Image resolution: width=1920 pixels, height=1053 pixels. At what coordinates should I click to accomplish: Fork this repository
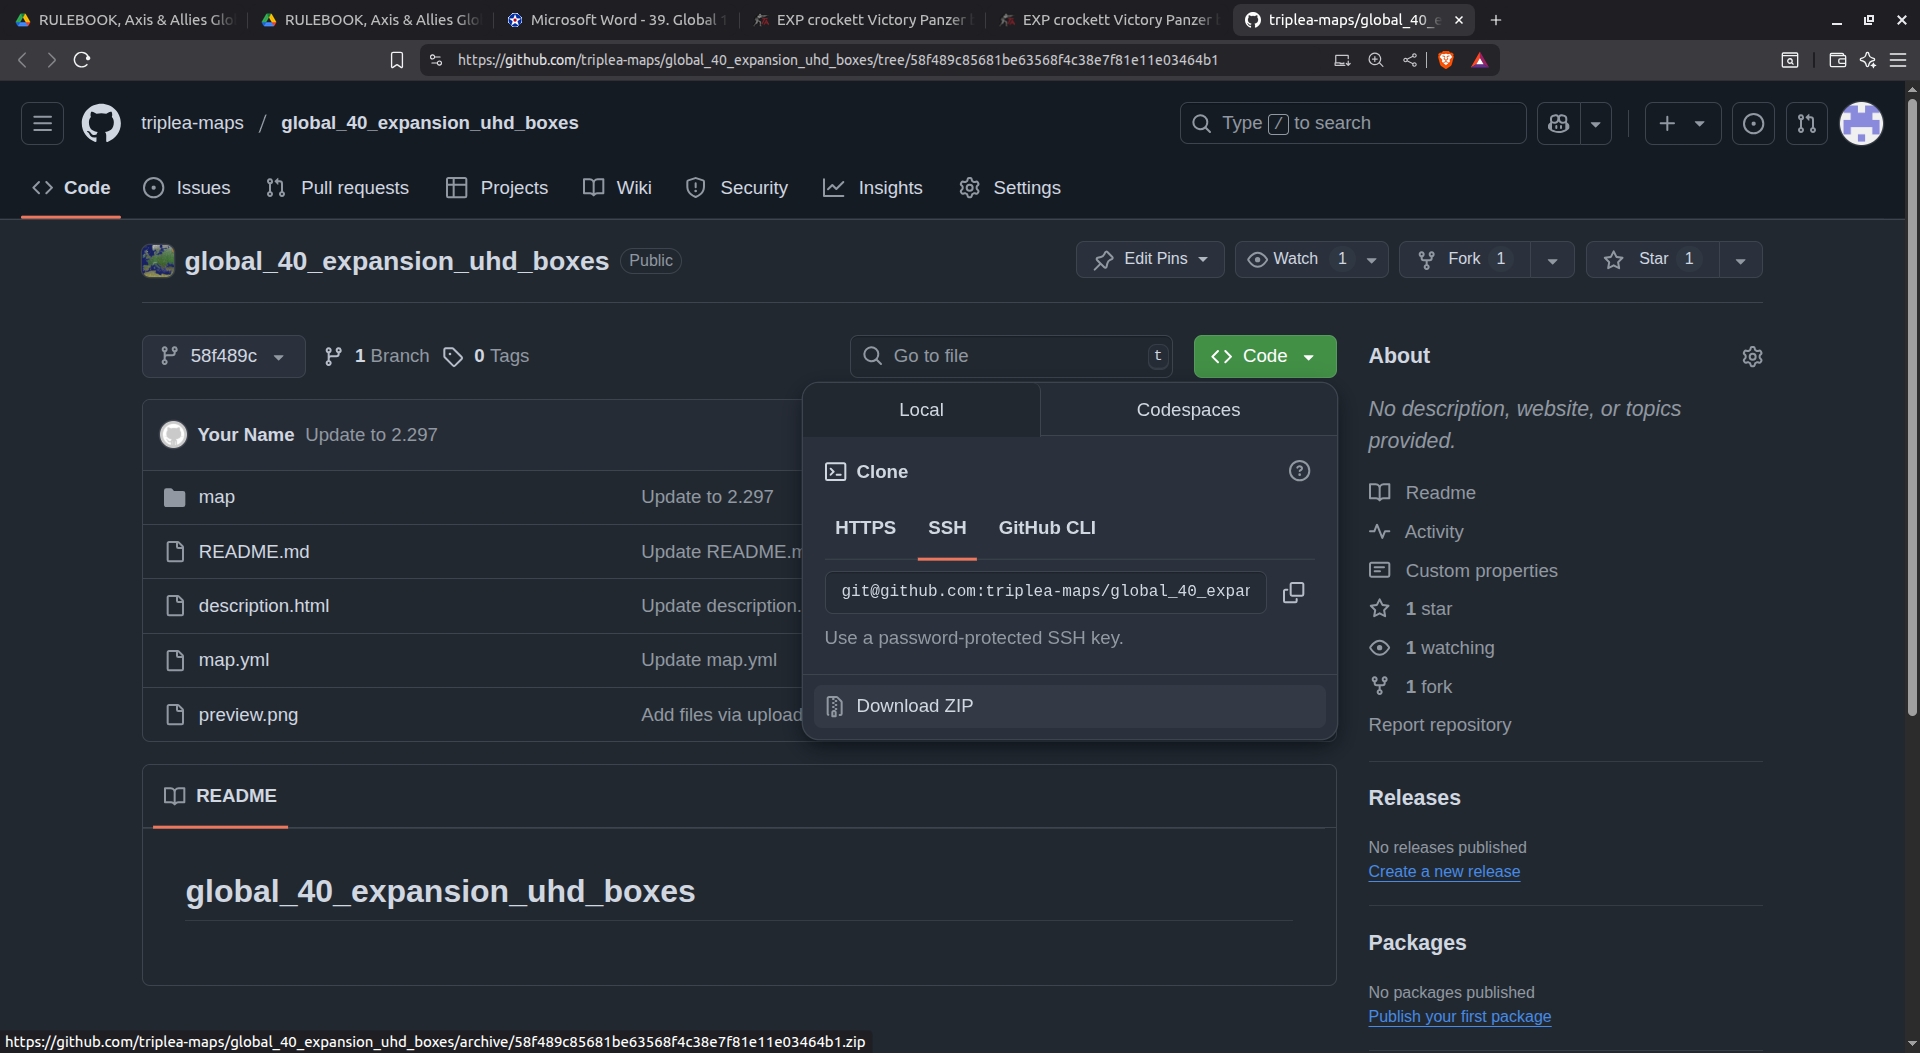pyautogui.click(x=1465, y=259)
